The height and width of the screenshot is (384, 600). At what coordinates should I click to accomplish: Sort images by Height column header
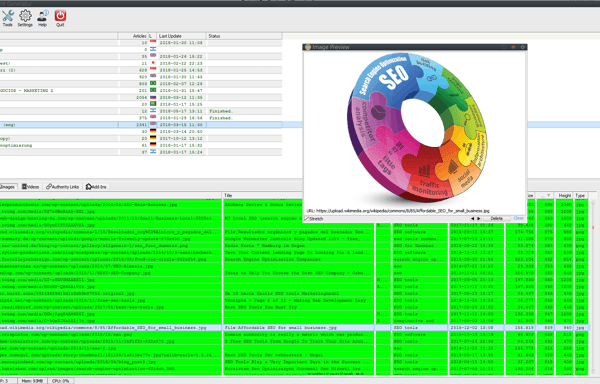(x=564, y=195)
